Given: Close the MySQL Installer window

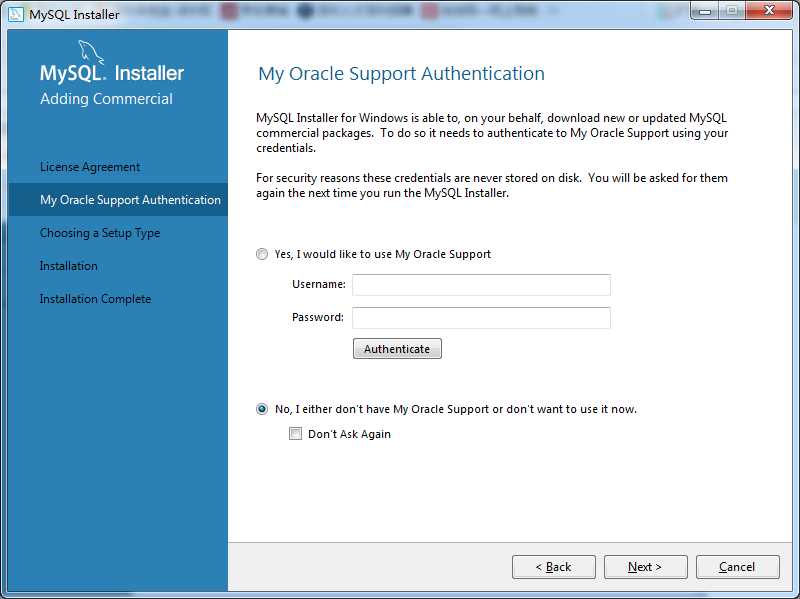Looking at the screenshot, I should [x=769, y=10].
